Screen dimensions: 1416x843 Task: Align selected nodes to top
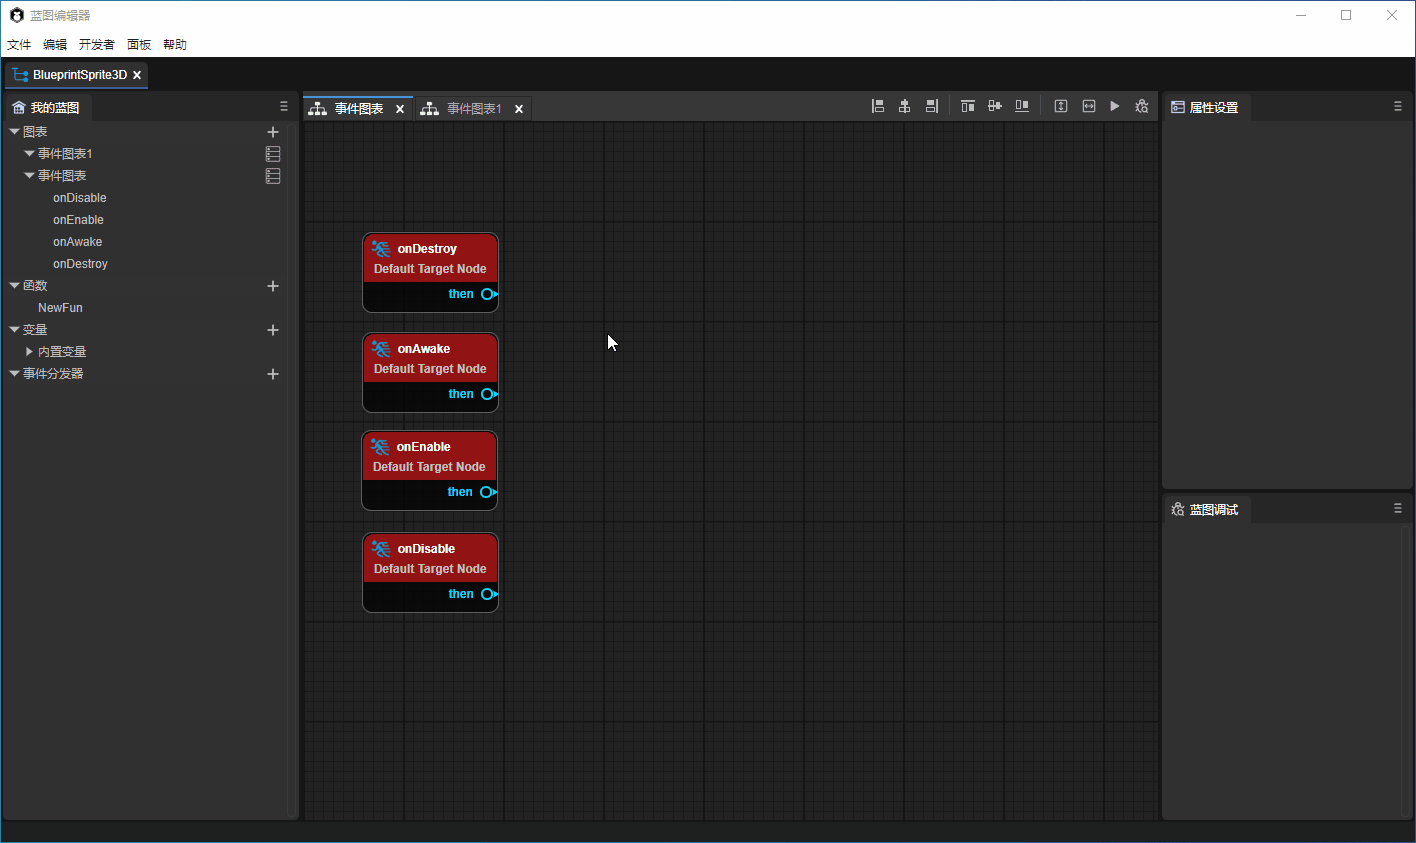[967, 106]
